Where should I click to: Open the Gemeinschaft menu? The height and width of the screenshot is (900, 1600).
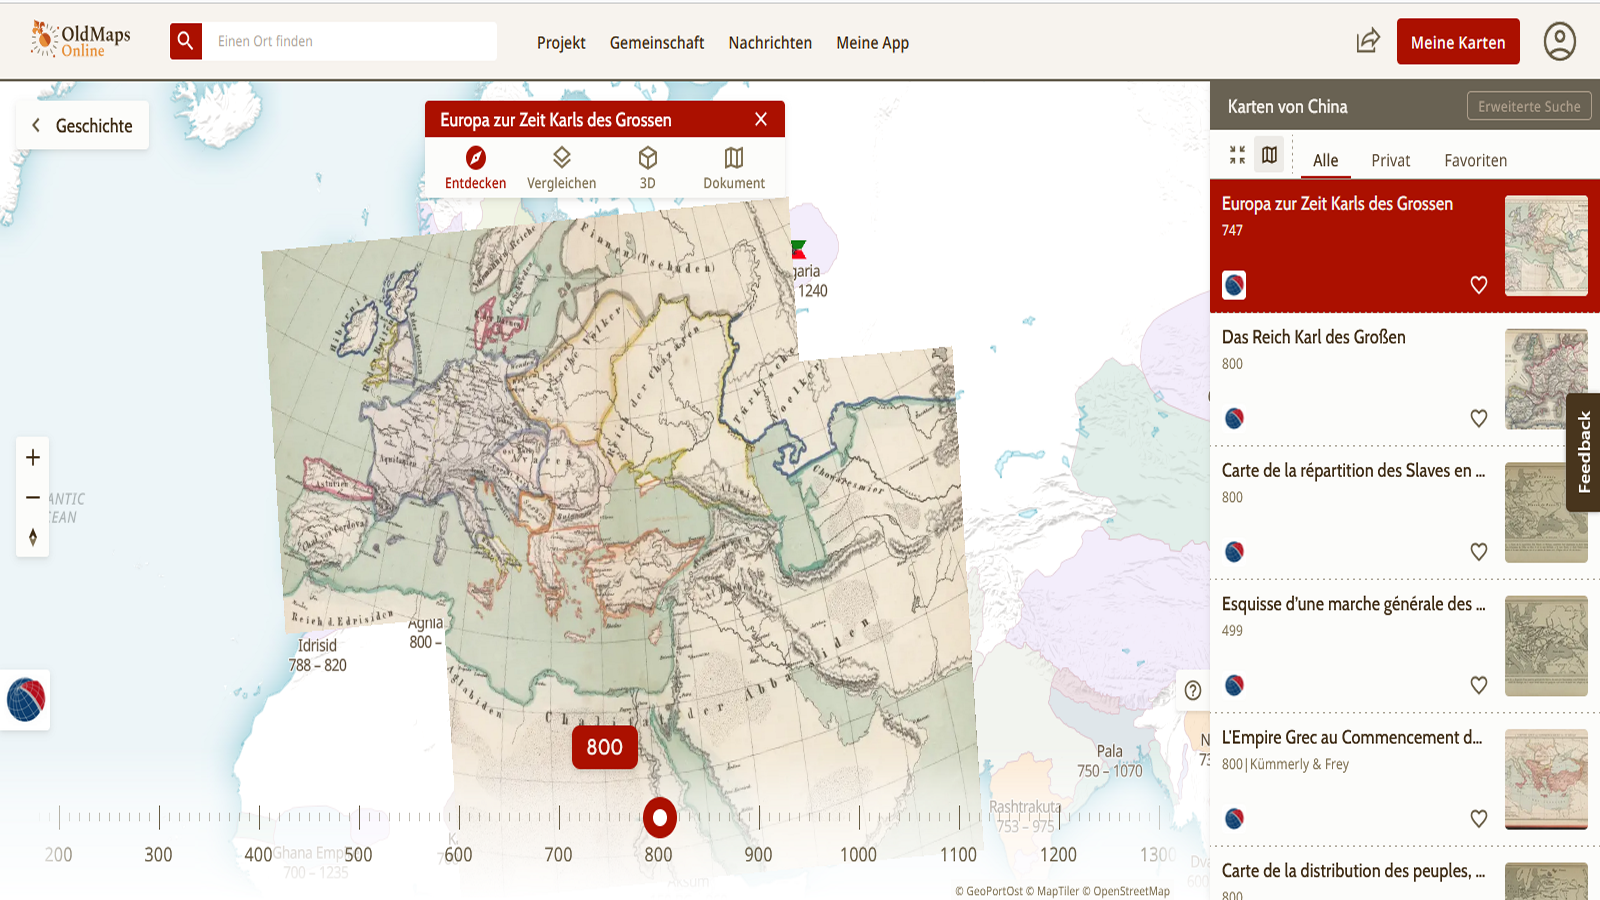coord(657,43)
